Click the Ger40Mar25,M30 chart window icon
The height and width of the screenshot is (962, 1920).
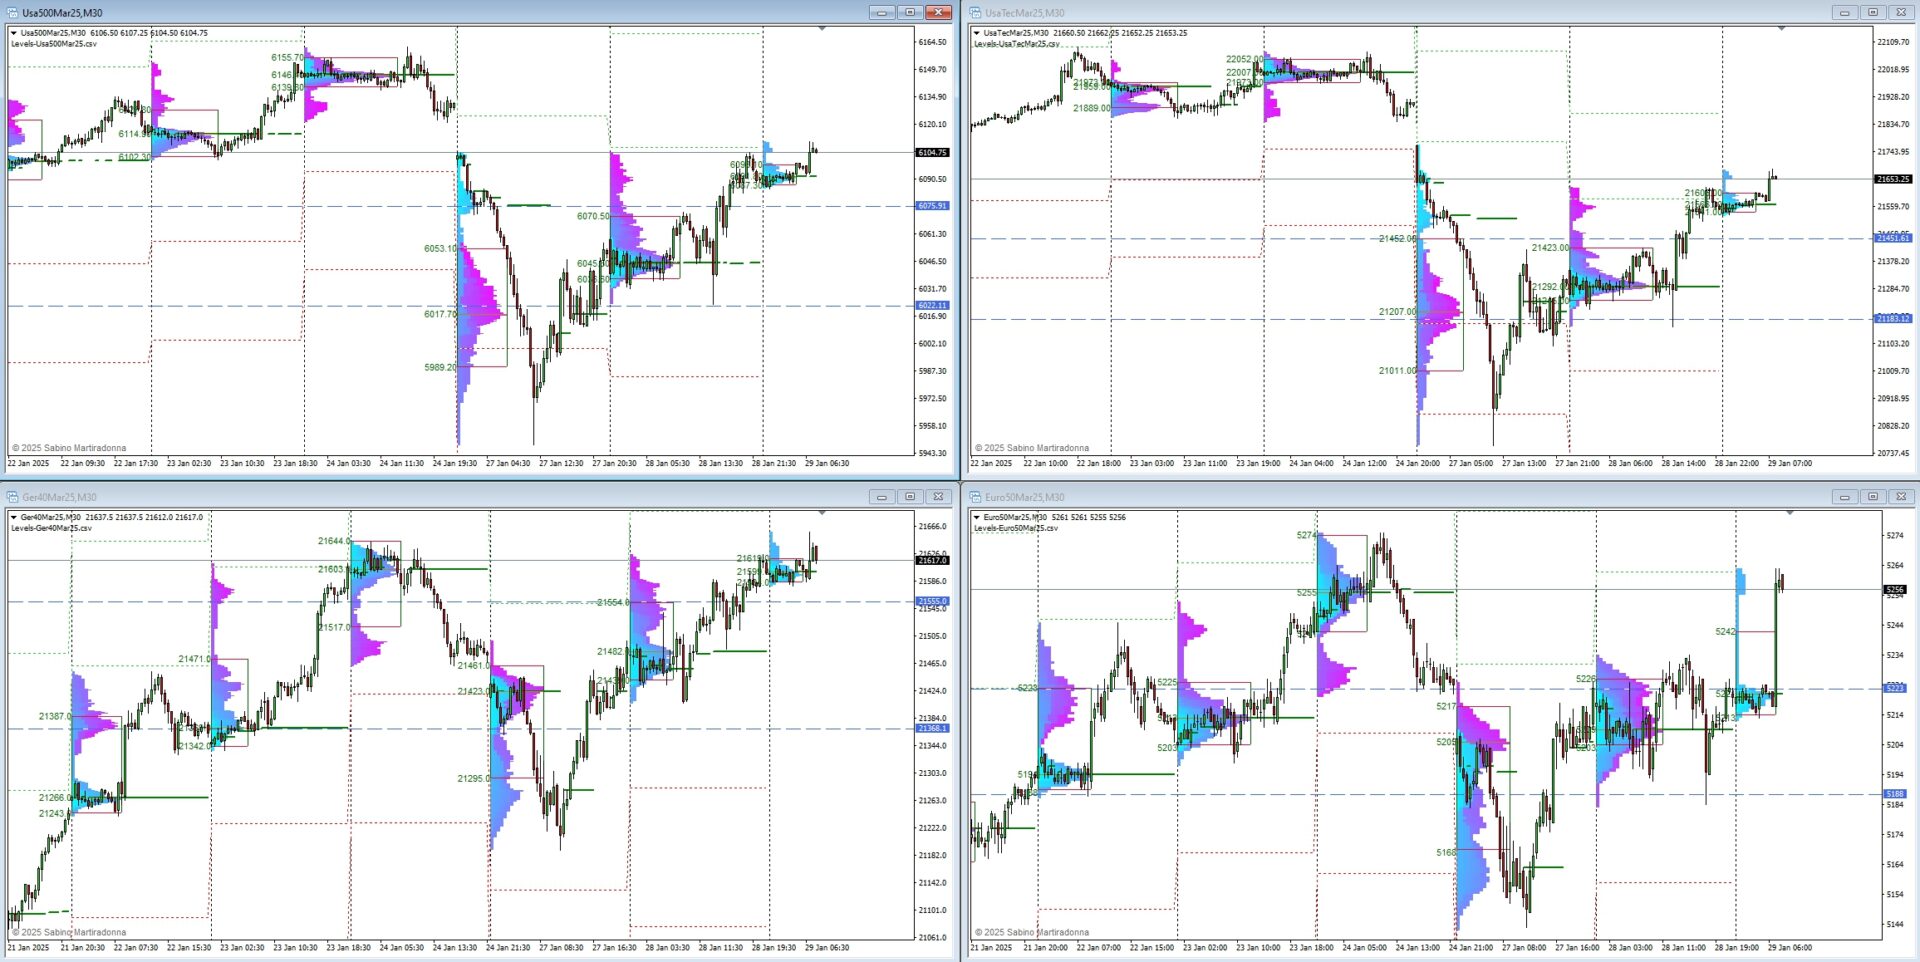point(12,497)
